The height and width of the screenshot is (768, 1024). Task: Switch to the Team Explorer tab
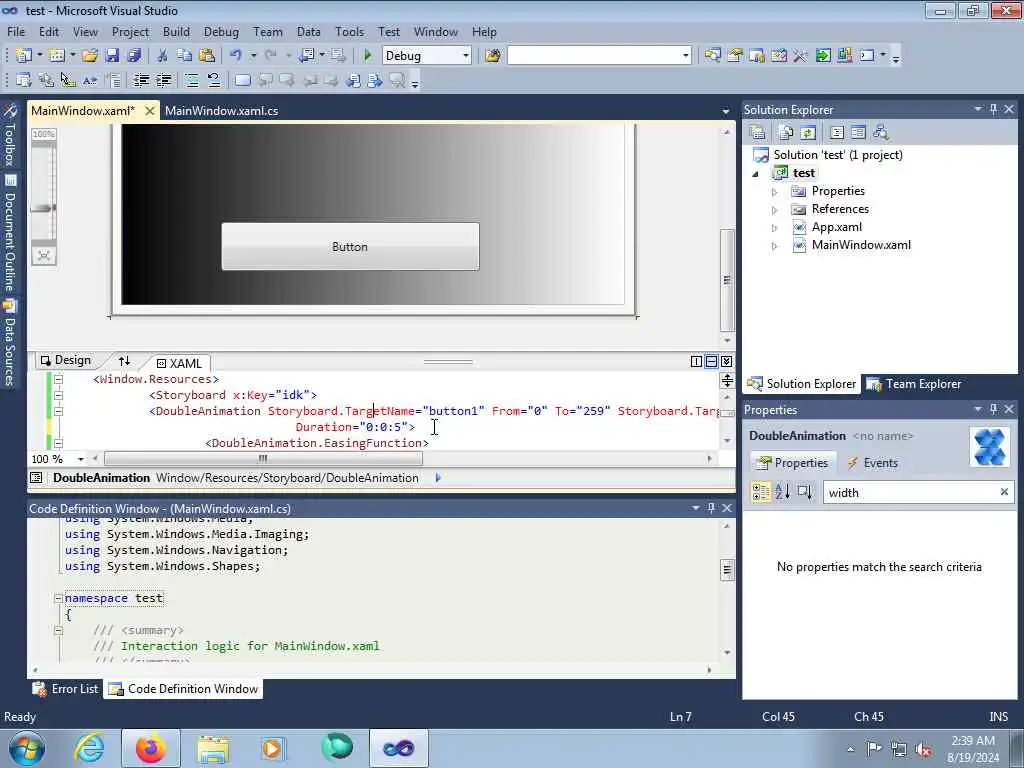pyautogui.click(x=914, y=384)
